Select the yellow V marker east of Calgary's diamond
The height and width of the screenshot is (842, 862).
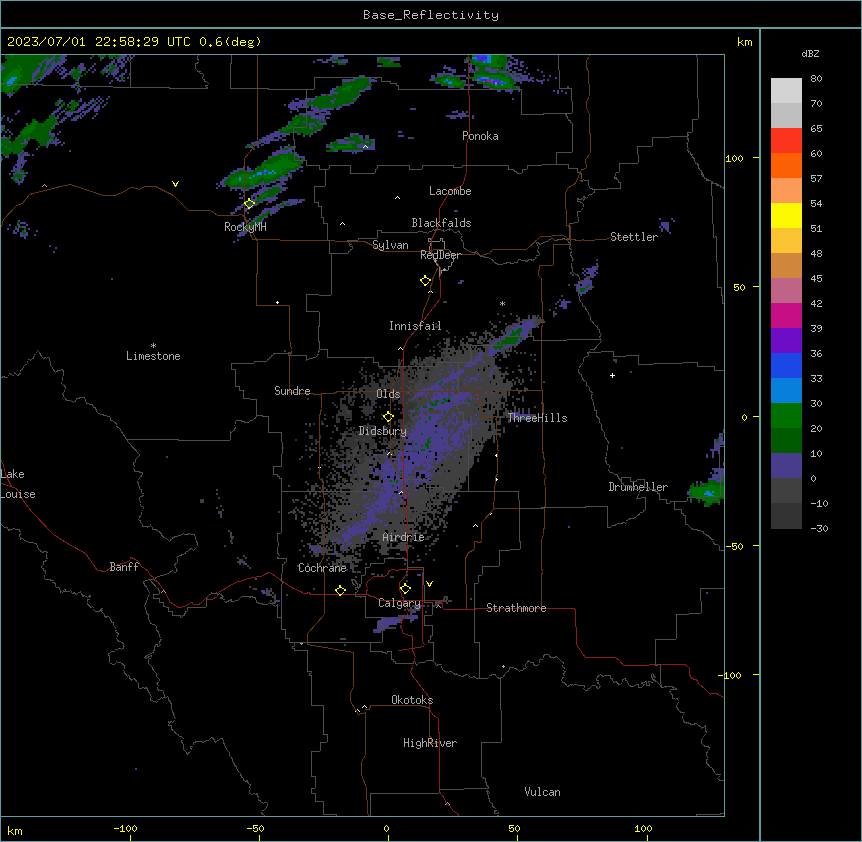coord(429,584)
